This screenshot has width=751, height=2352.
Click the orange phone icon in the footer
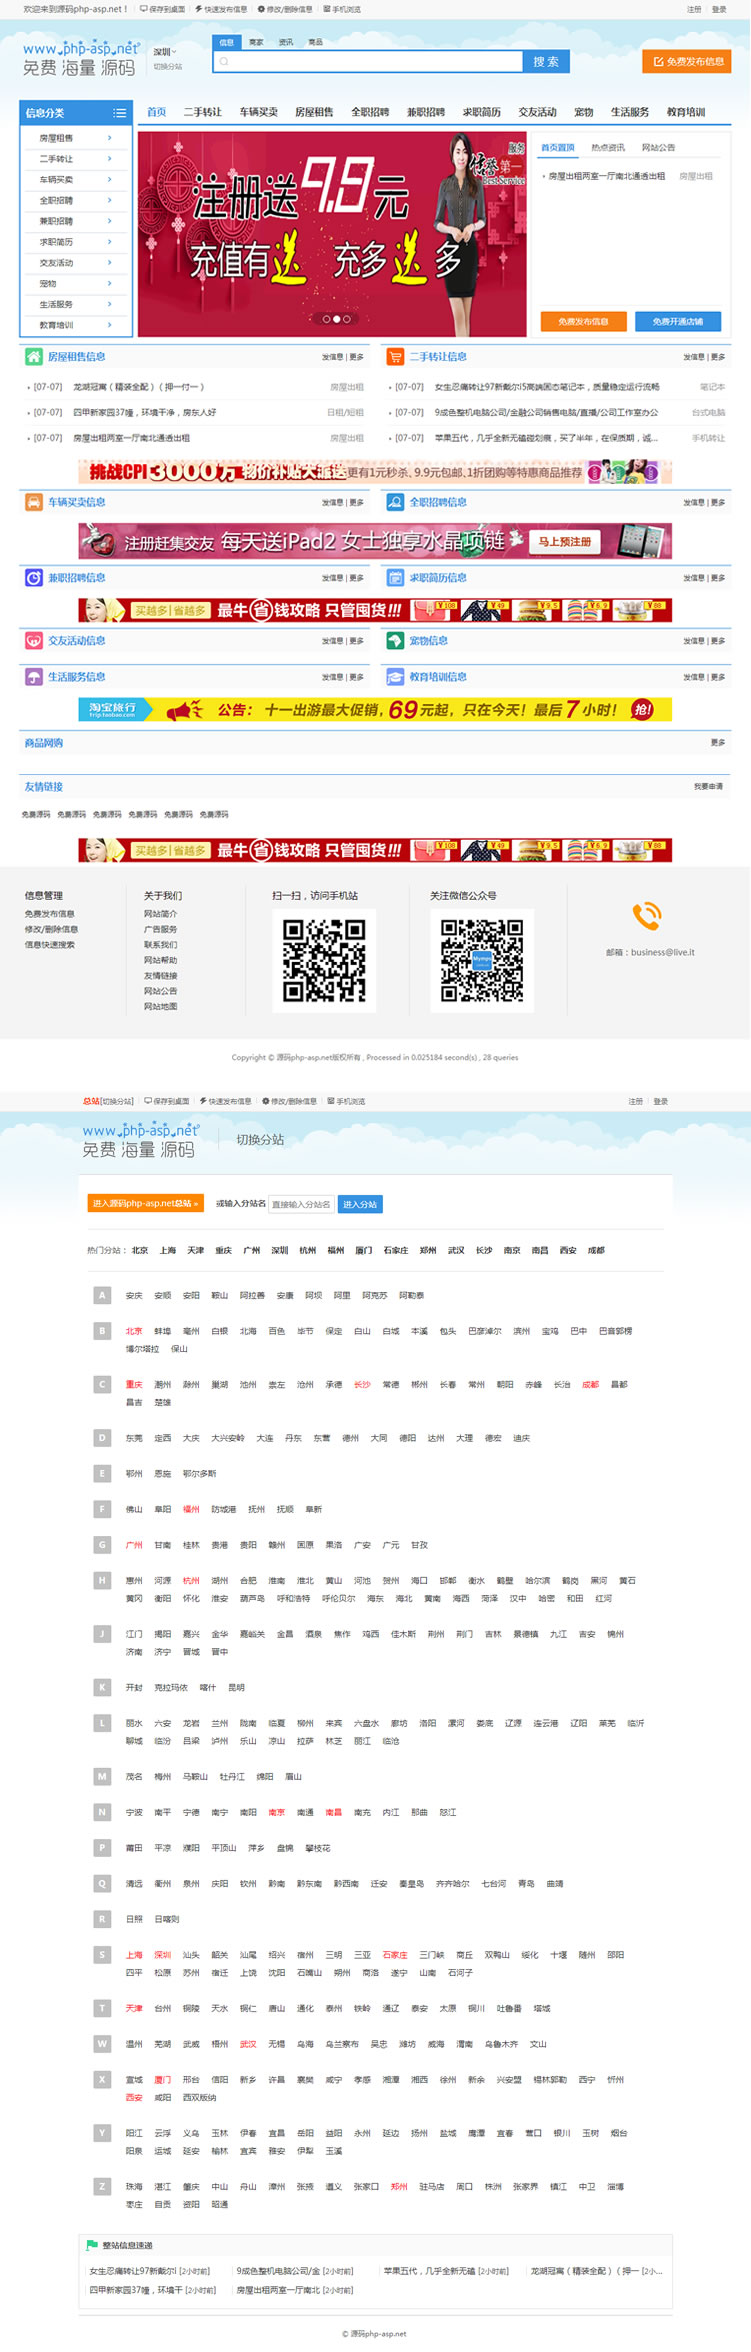647,916
